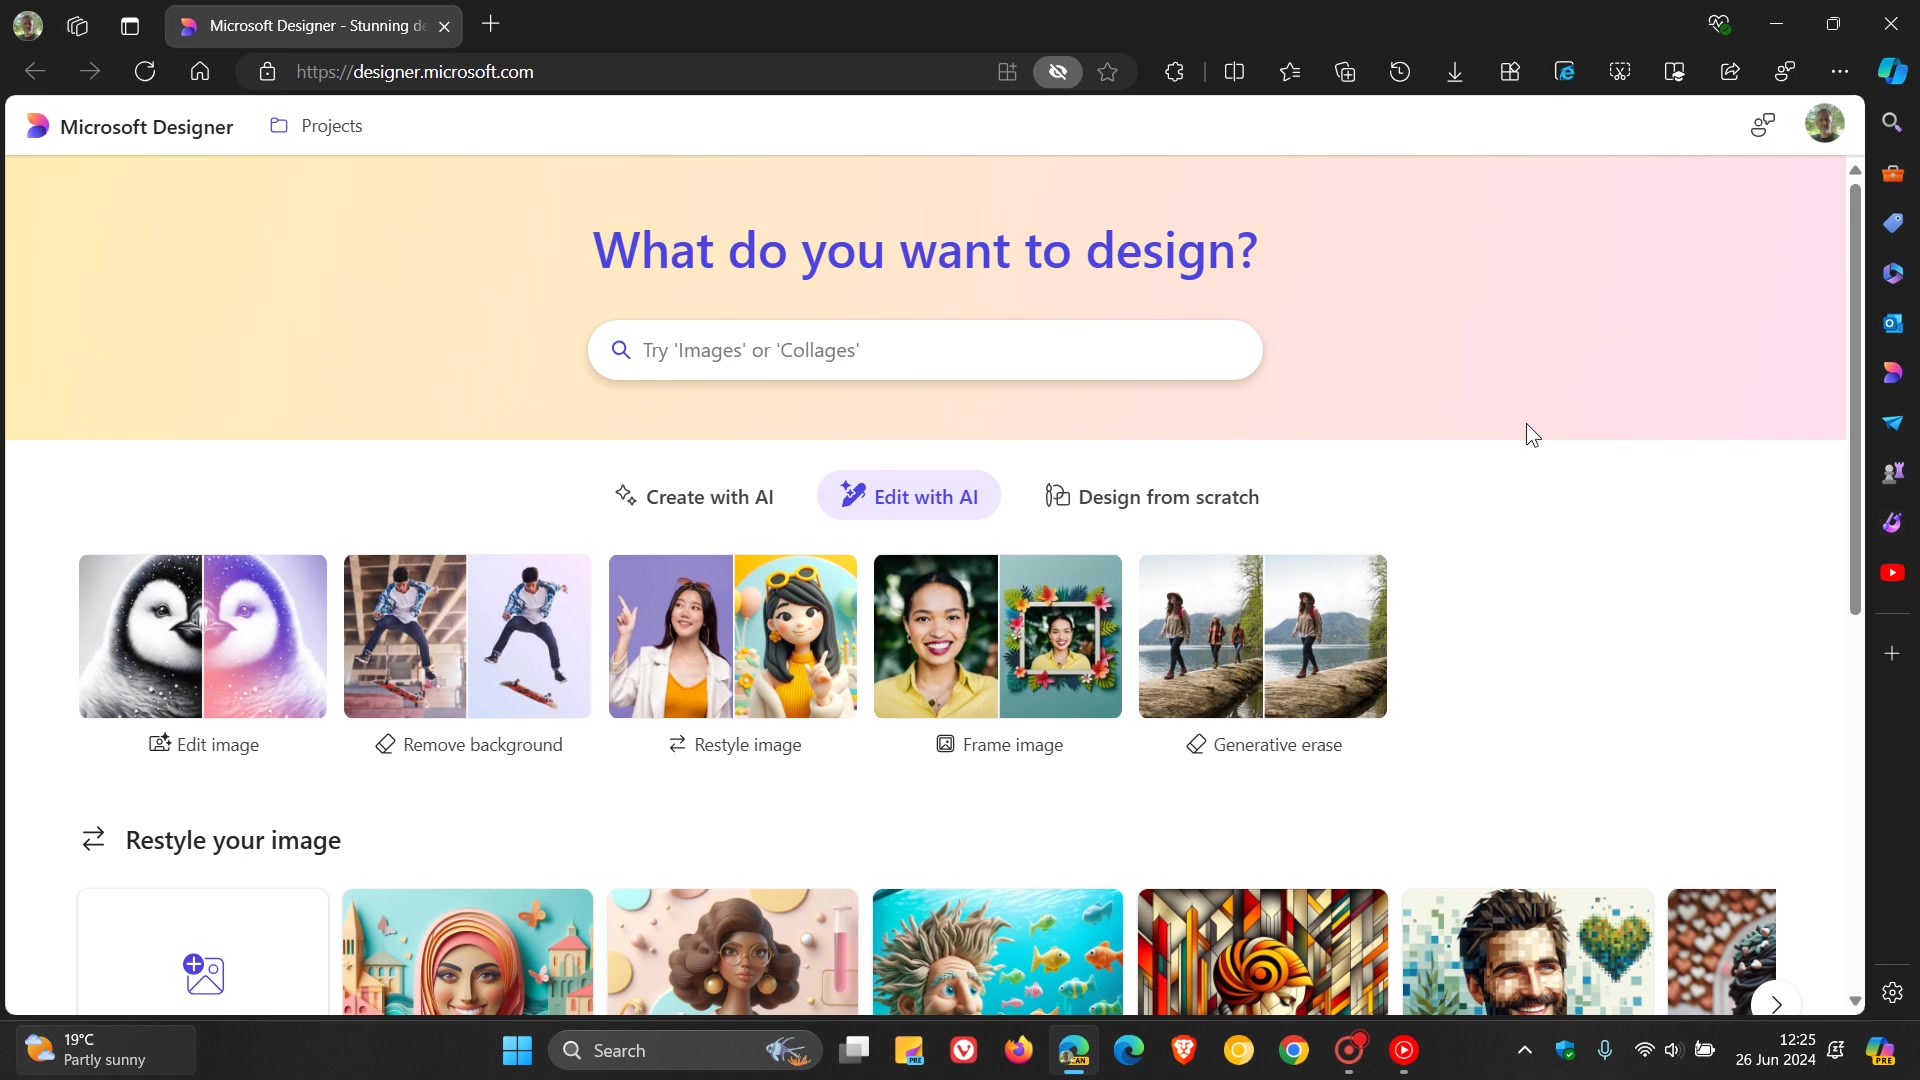Open browser Collections

coord(1345,71)
